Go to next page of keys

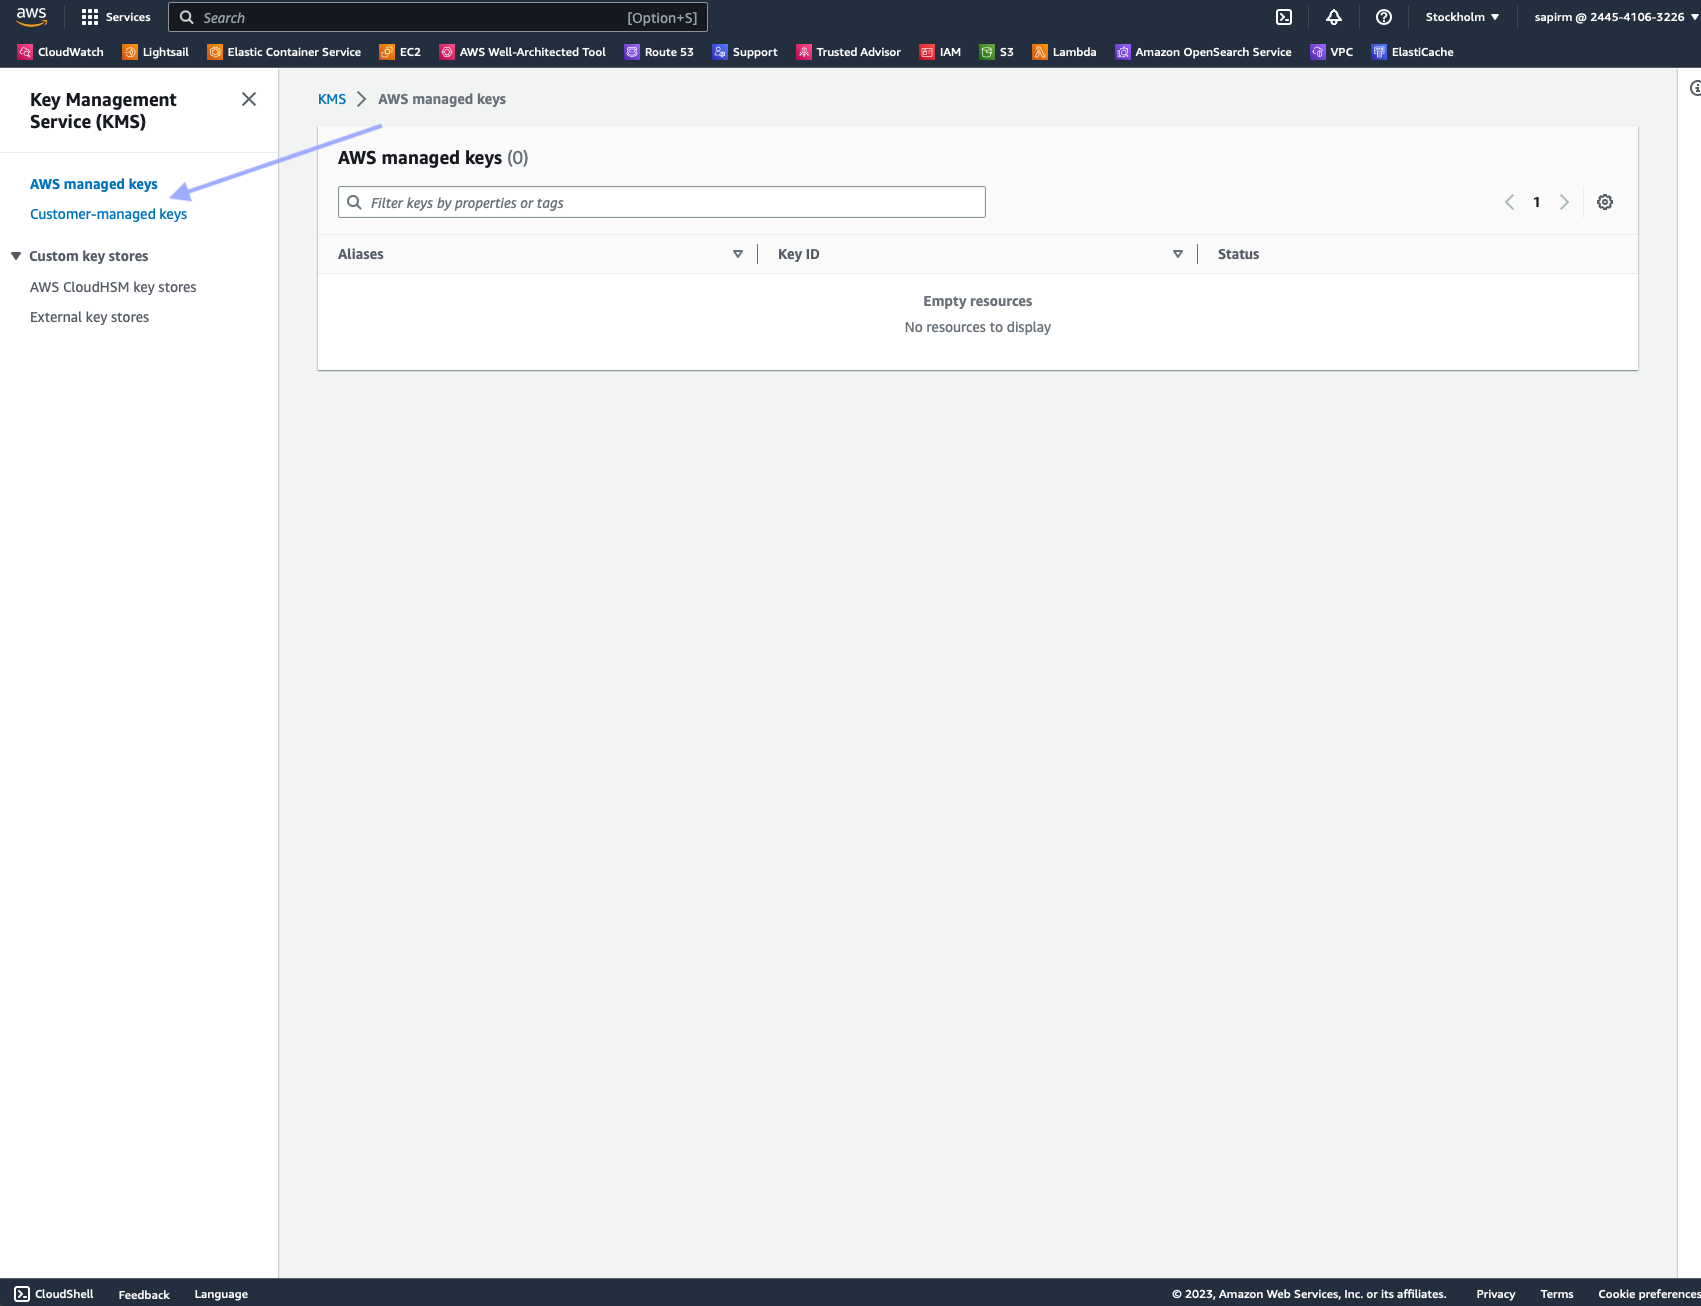point(1564,202)
